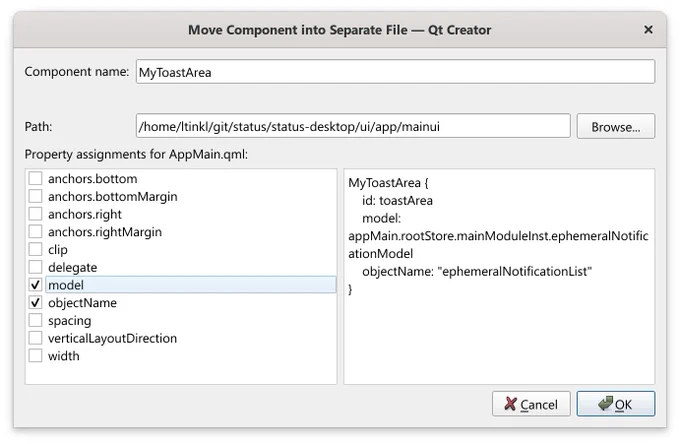Click the 'id: toastArea' preview line
Screen dimensions: 680x444
coord(397,200)
